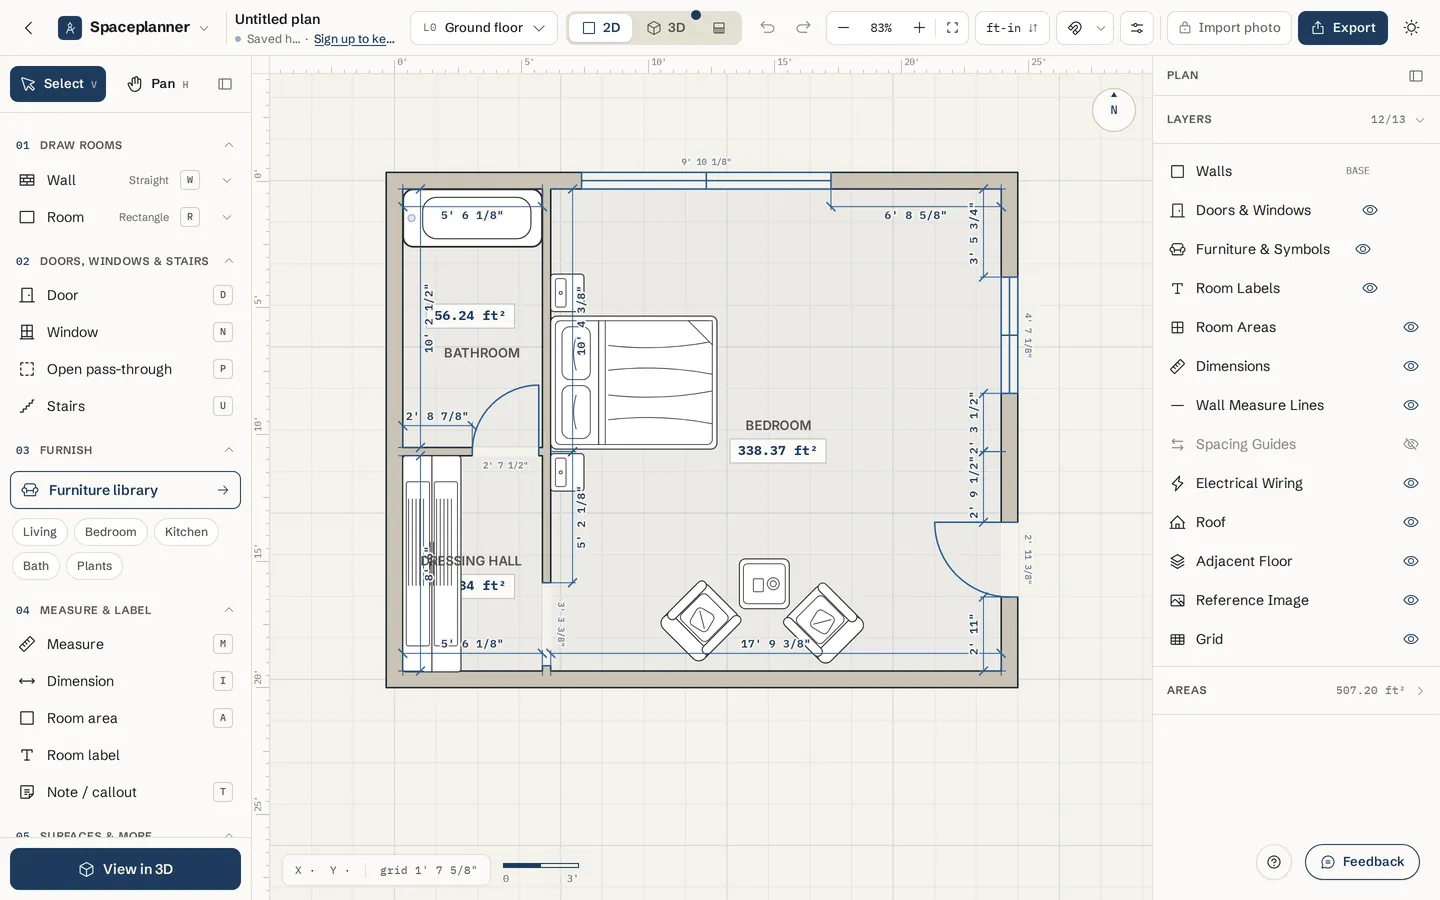Filter furniture by Living
1440x900 pixels.
pos(40,532)
